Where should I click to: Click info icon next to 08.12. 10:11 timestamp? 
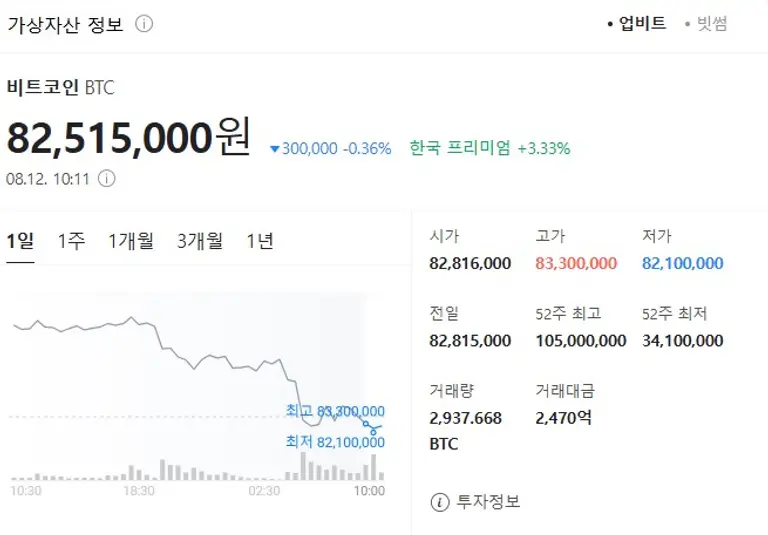(106, 179)
